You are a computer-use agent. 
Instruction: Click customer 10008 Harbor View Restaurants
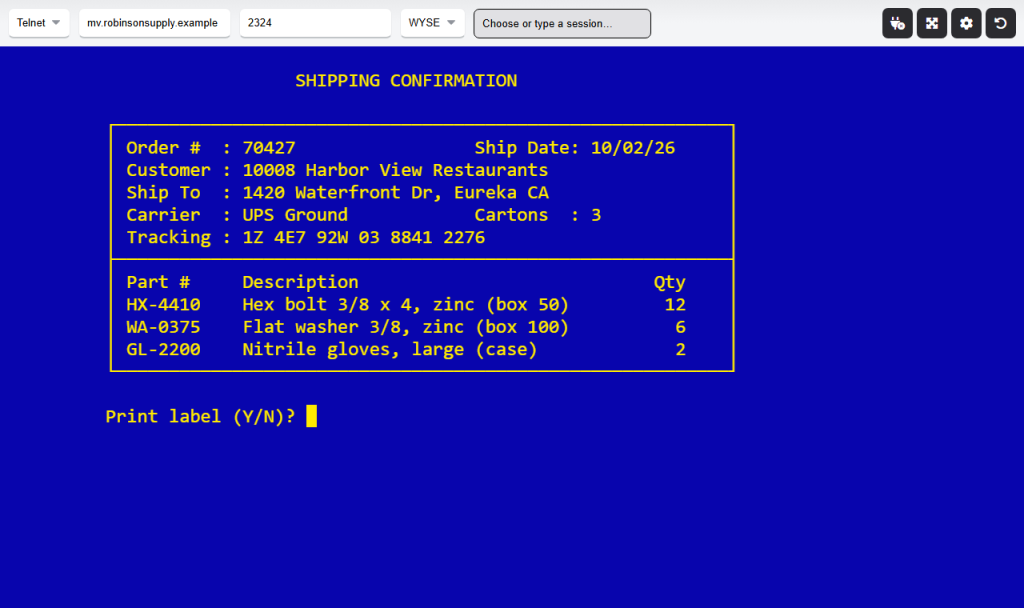395,170
